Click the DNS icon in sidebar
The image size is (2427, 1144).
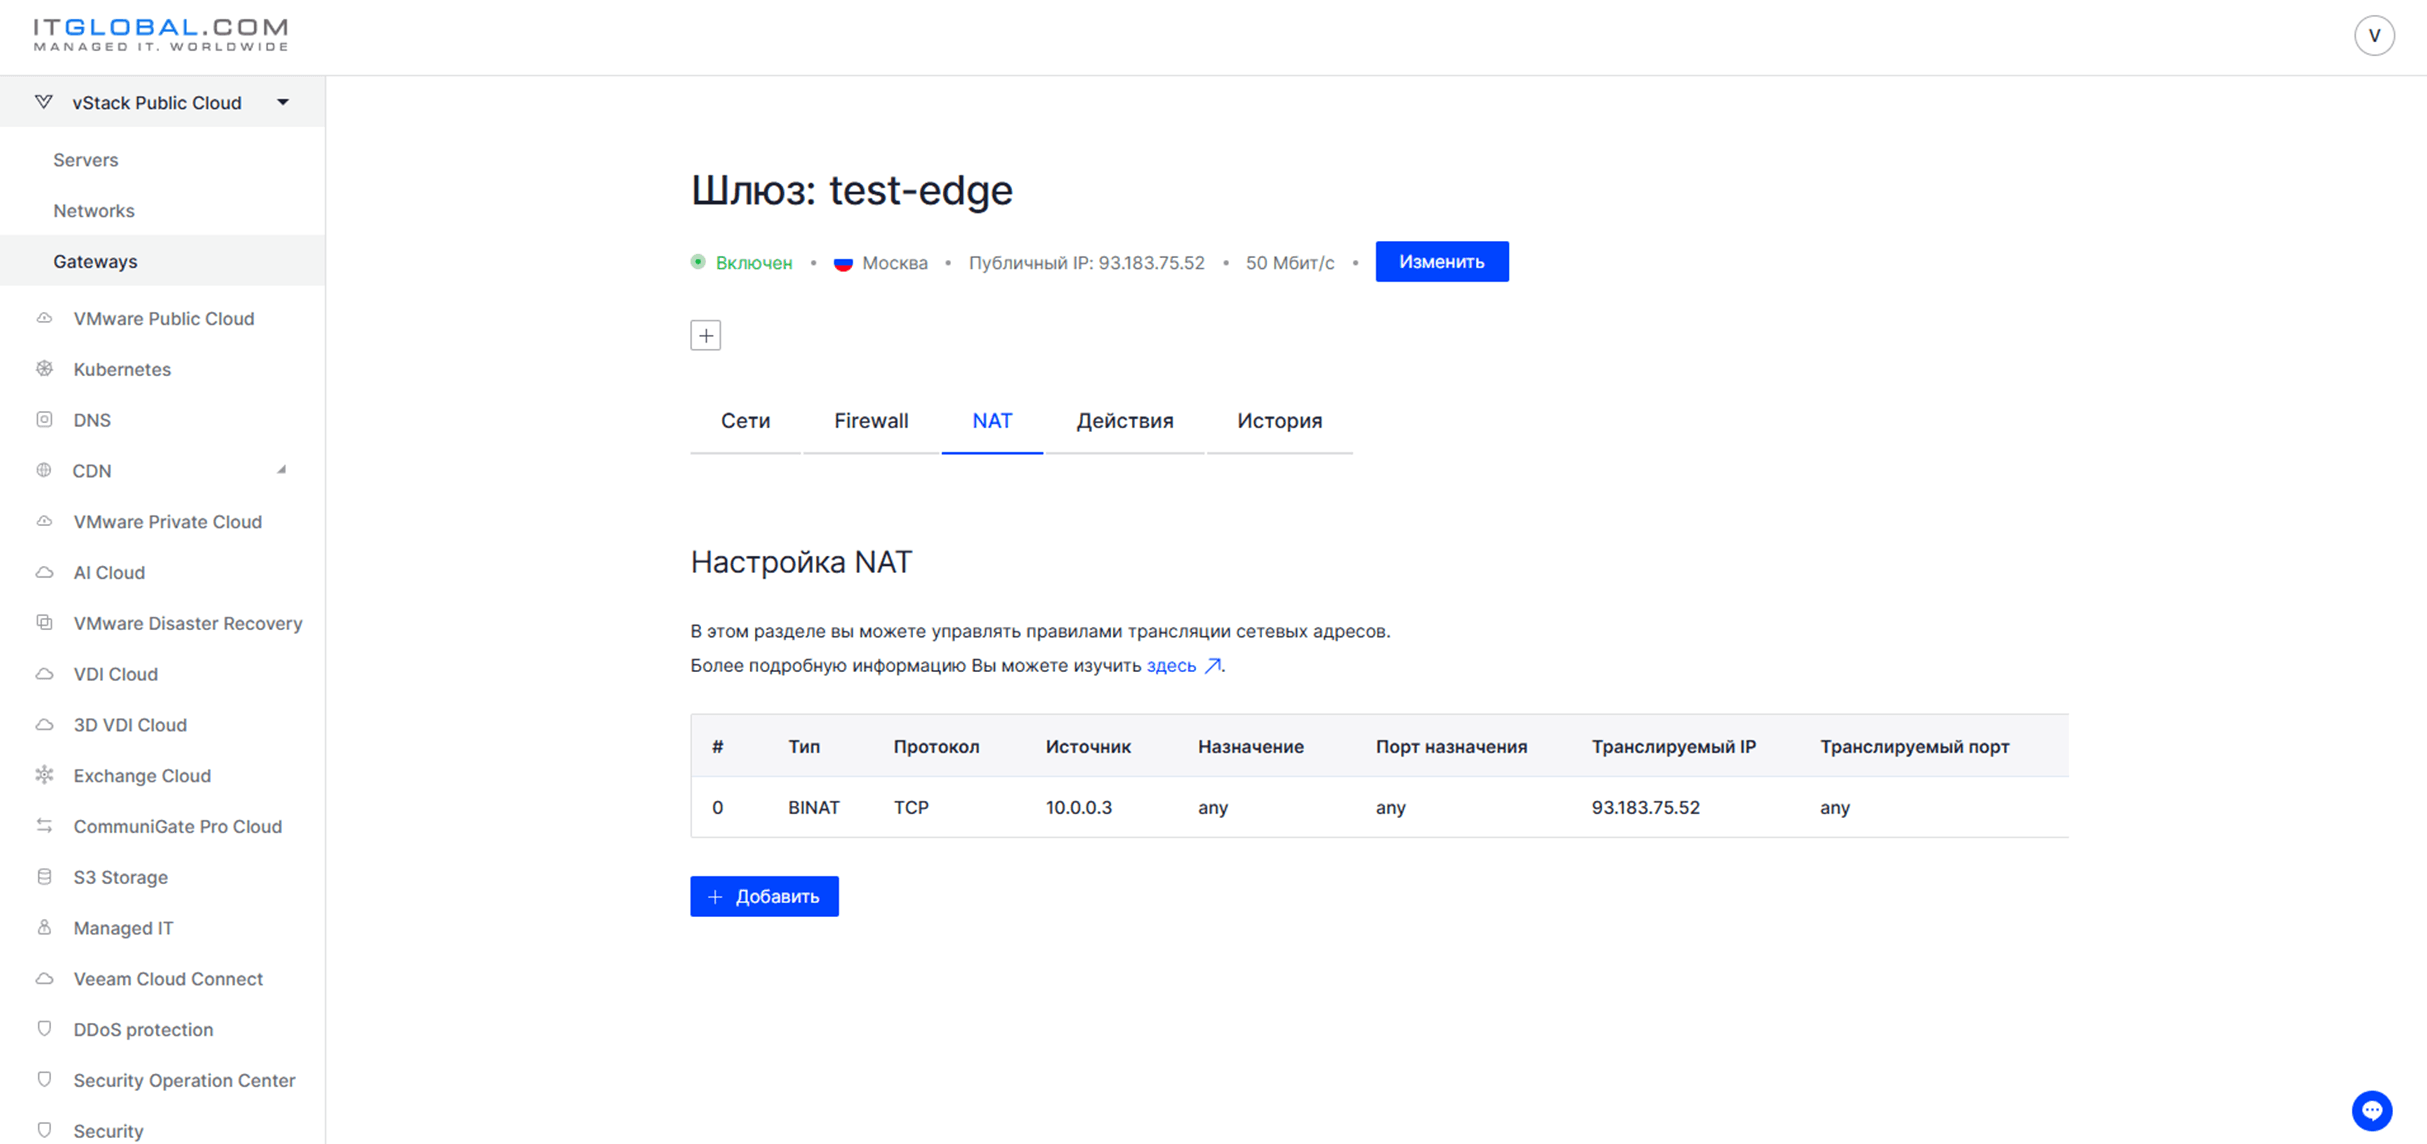44,420
